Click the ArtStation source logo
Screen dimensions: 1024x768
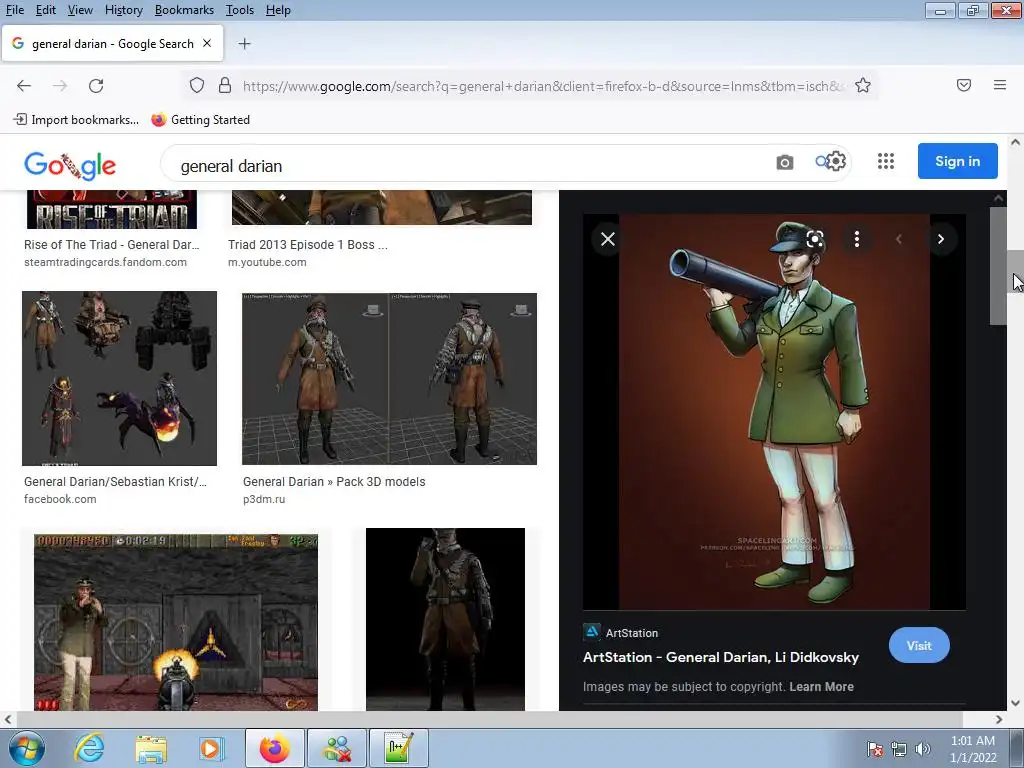point(592,632)
